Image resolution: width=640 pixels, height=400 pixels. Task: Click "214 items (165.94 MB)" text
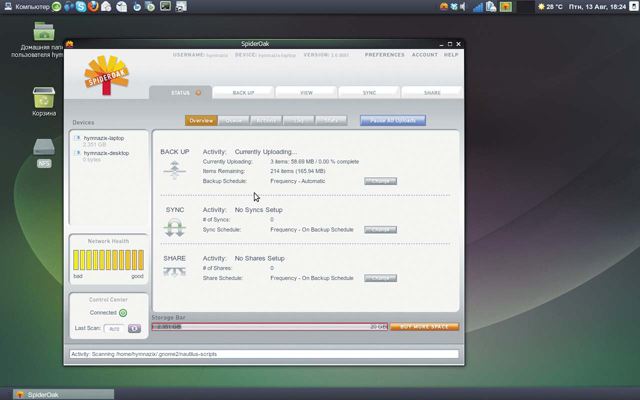(298, 171)
